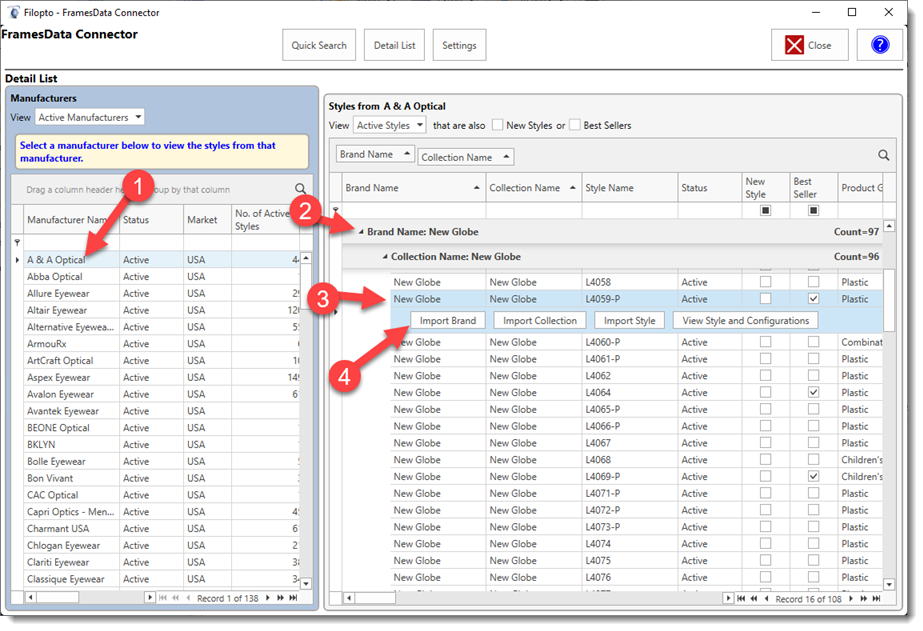Click Import Style button
The width and height of the screenshot is (923, 631).
[x=629, y=321]
